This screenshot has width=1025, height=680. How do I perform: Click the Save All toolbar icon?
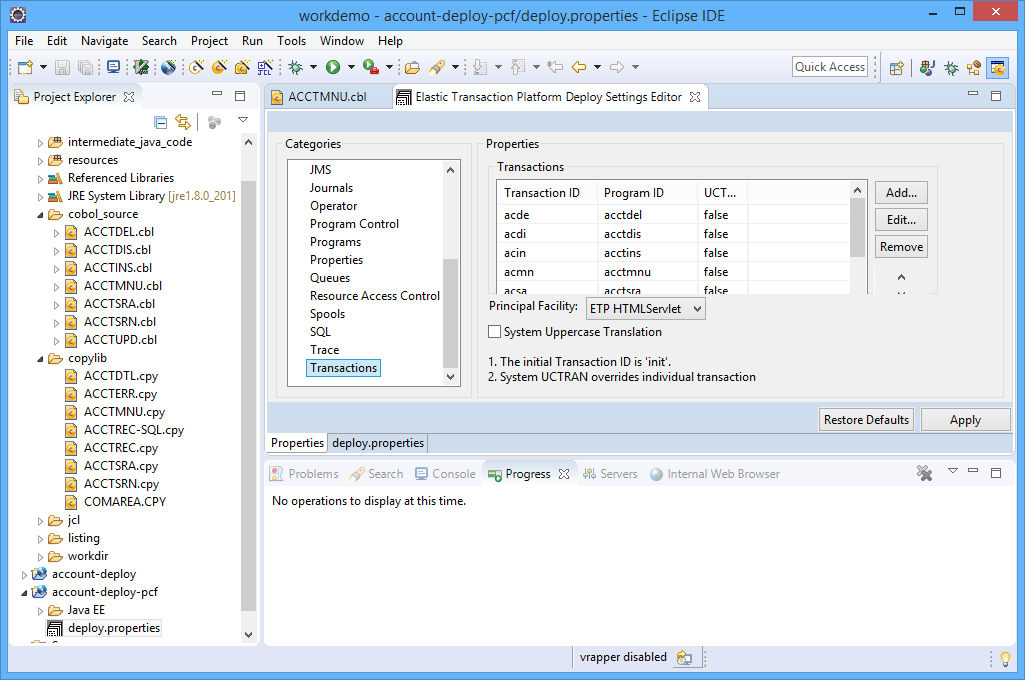(85, 67)
